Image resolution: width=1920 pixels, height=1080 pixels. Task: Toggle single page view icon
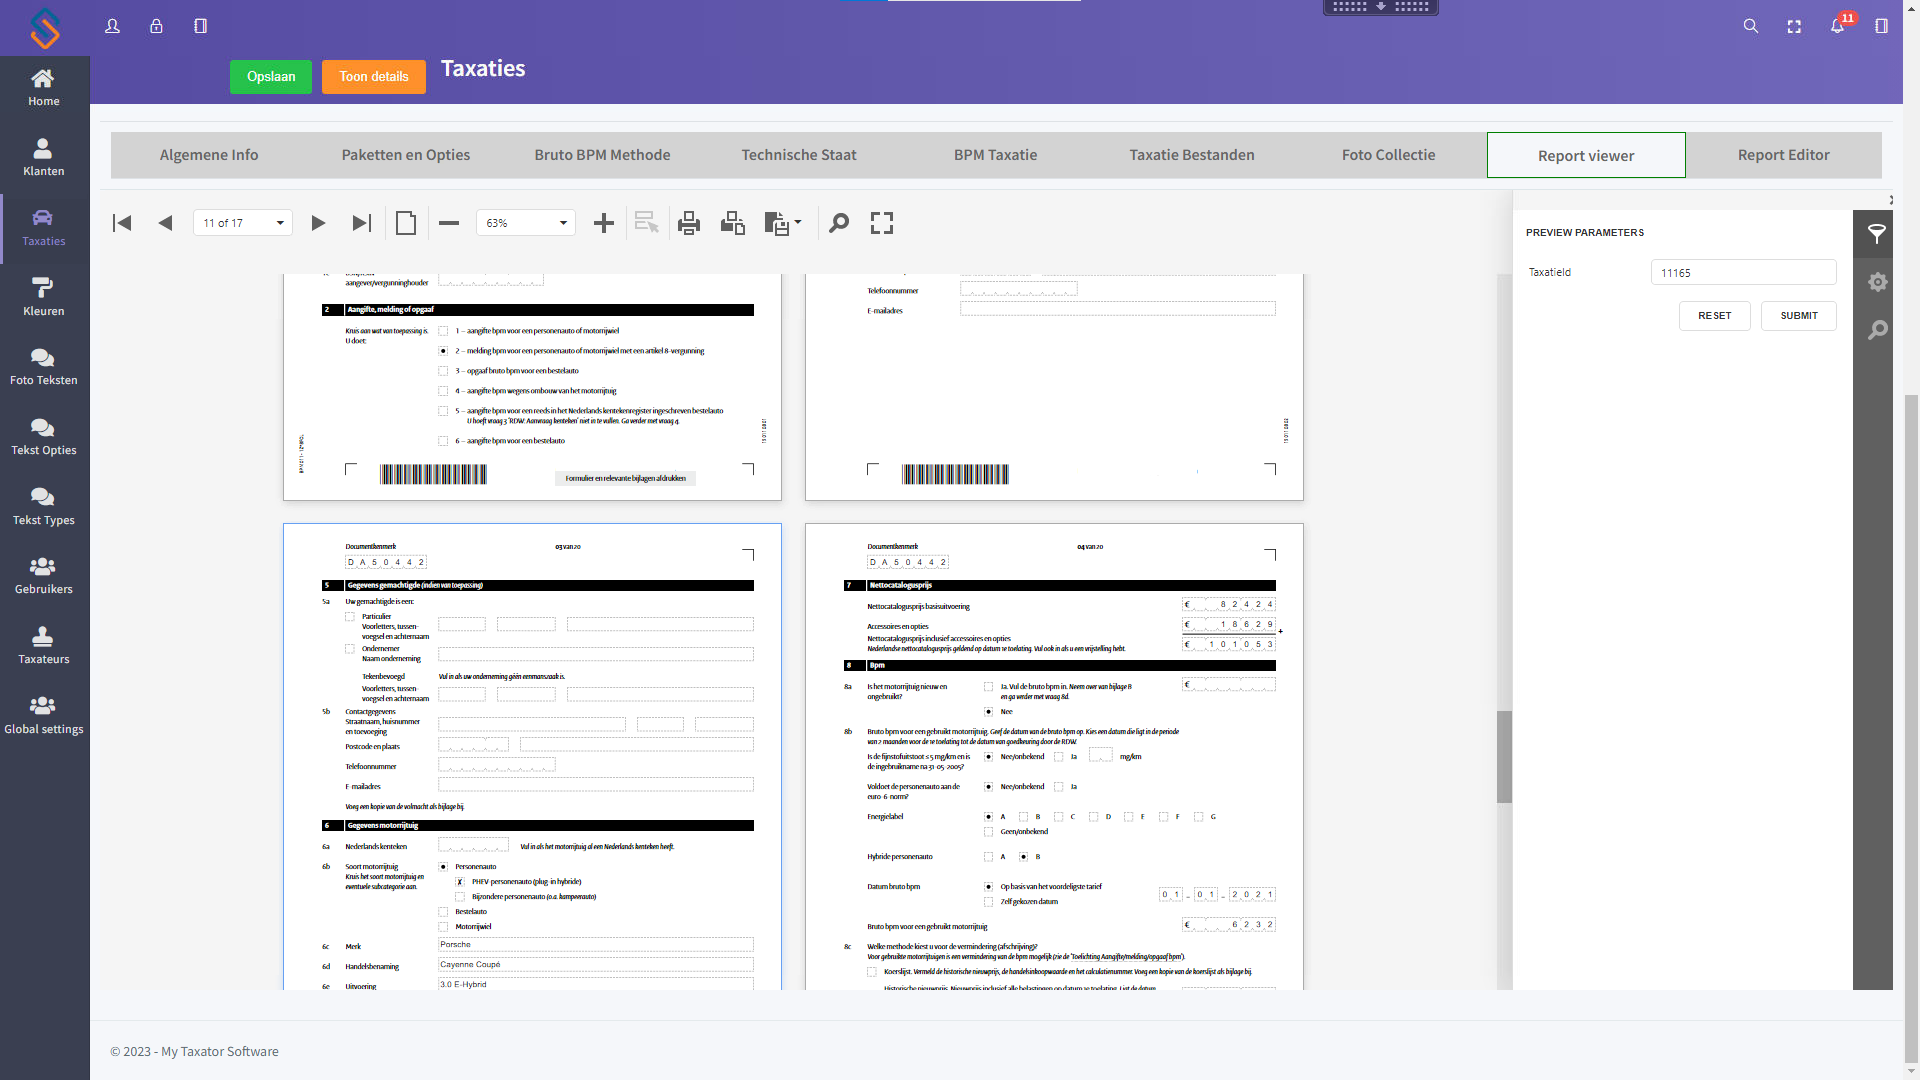pos(406,223)
